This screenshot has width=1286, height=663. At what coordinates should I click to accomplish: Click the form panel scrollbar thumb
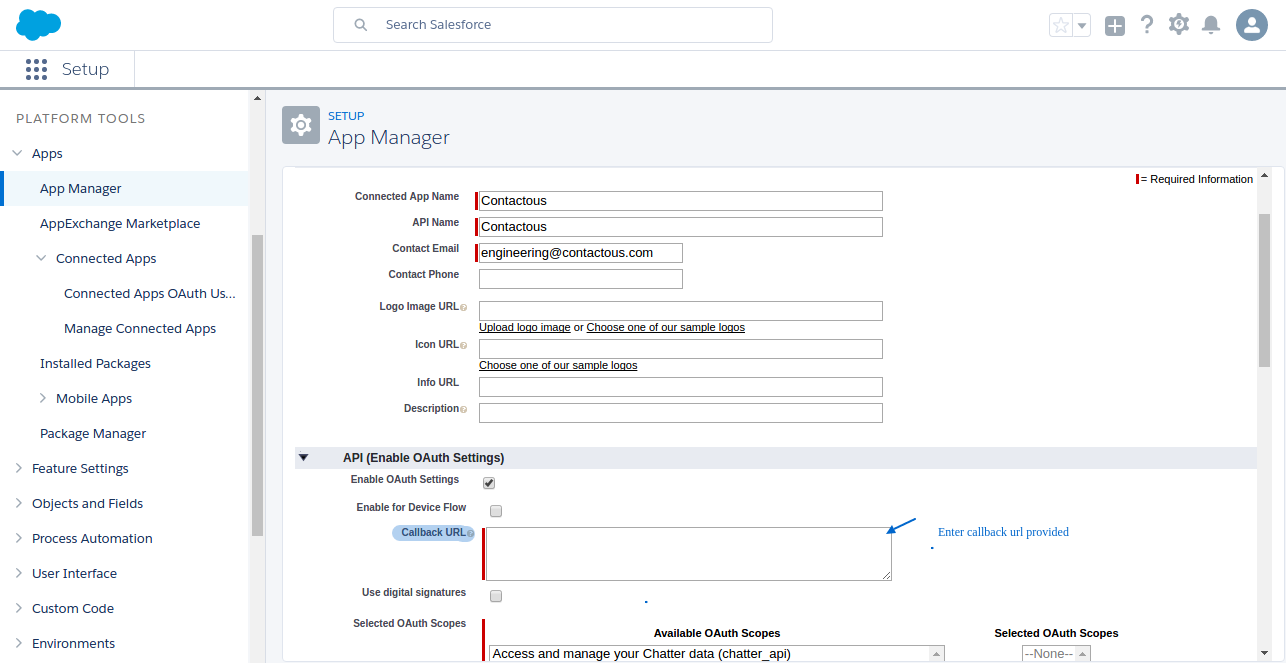[1264, 290]
